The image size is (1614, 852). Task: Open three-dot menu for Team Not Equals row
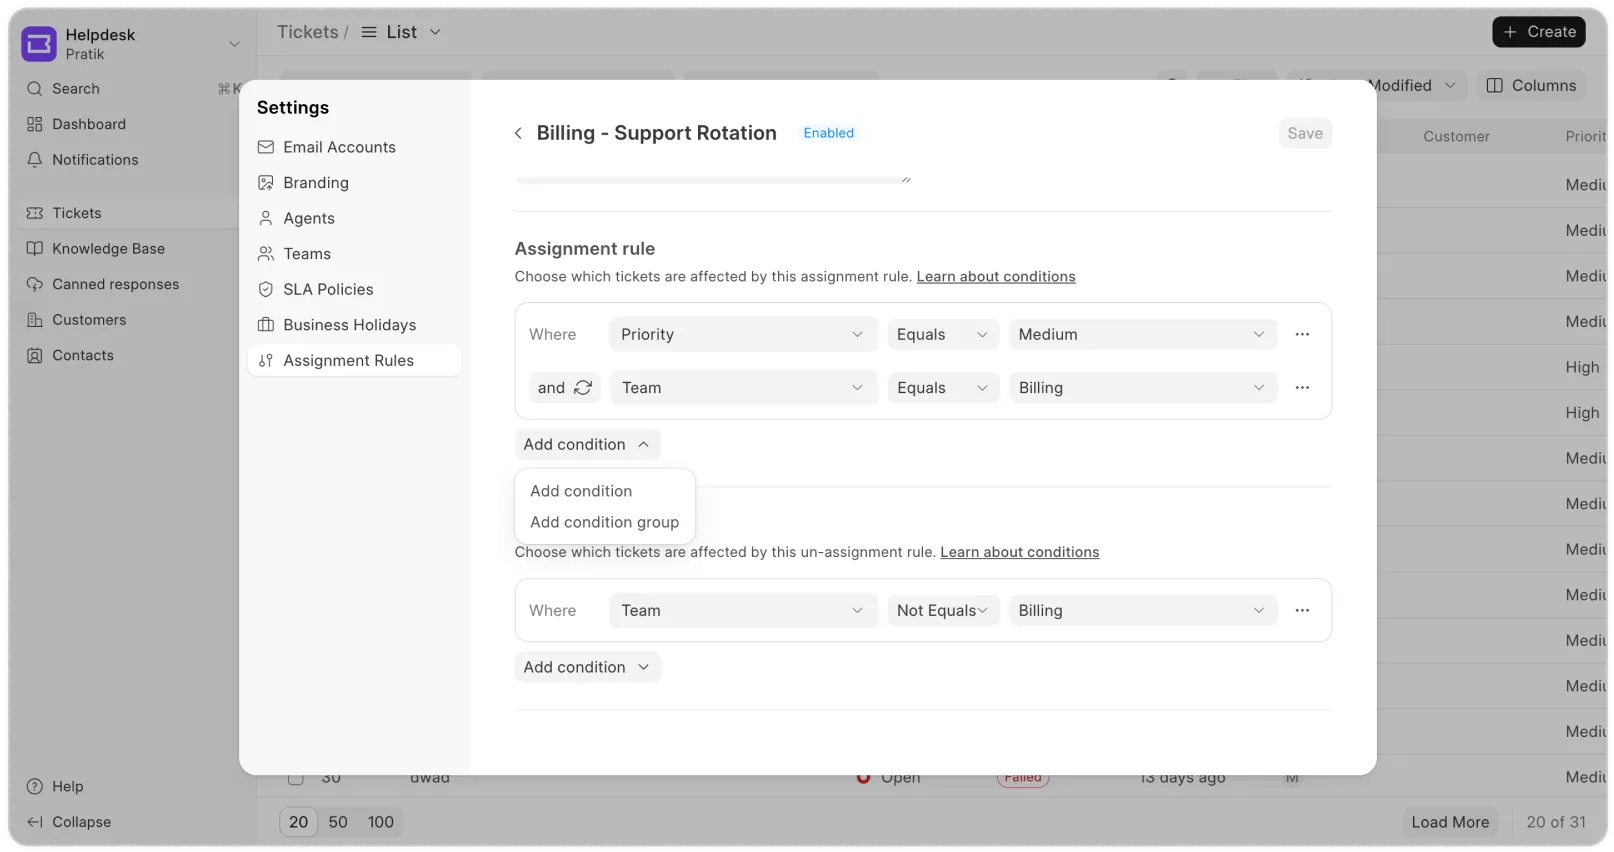click(1302, 610)
